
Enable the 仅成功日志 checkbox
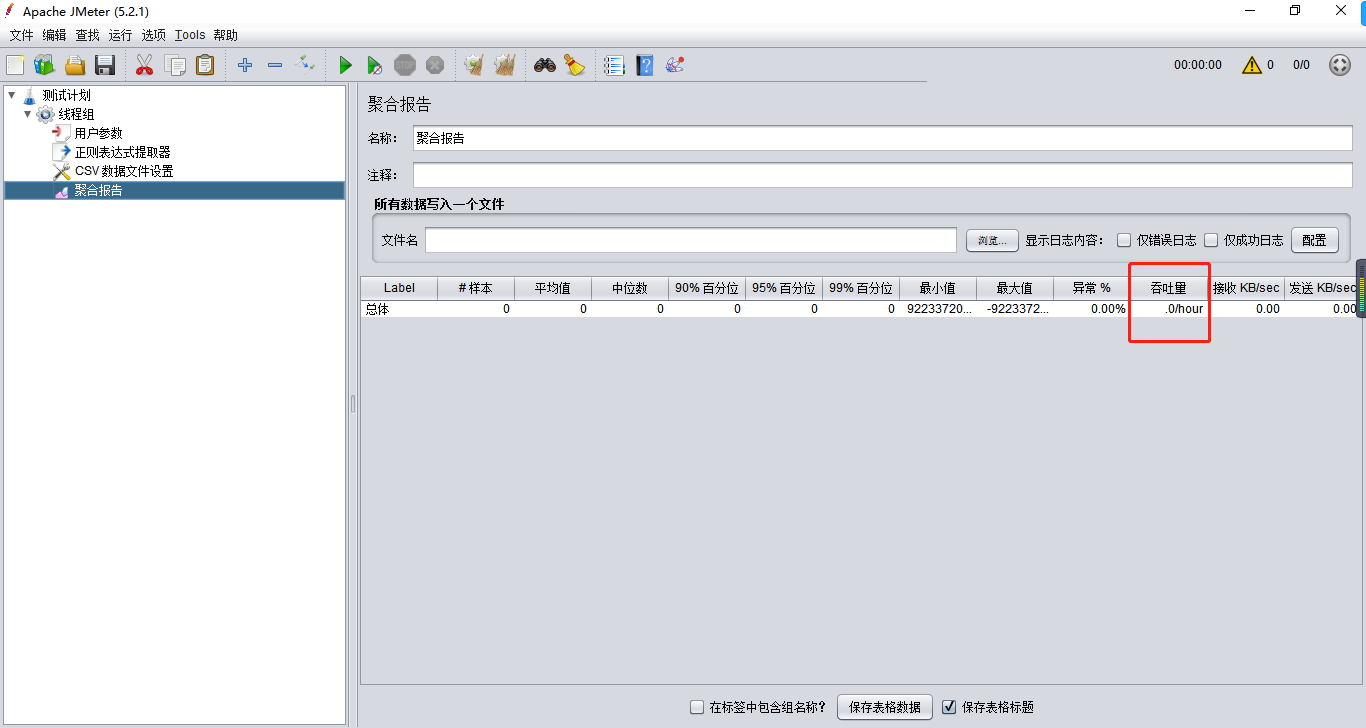[x=1211, y=240]
